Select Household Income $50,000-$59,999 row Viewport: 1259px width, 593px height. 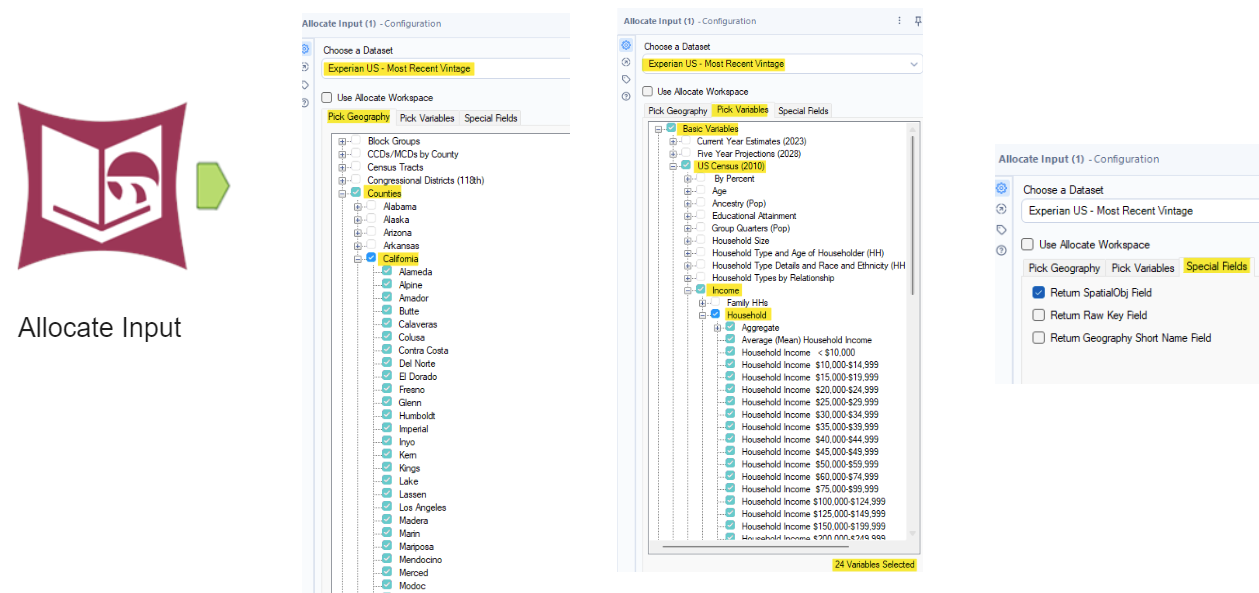click(810, 464)
